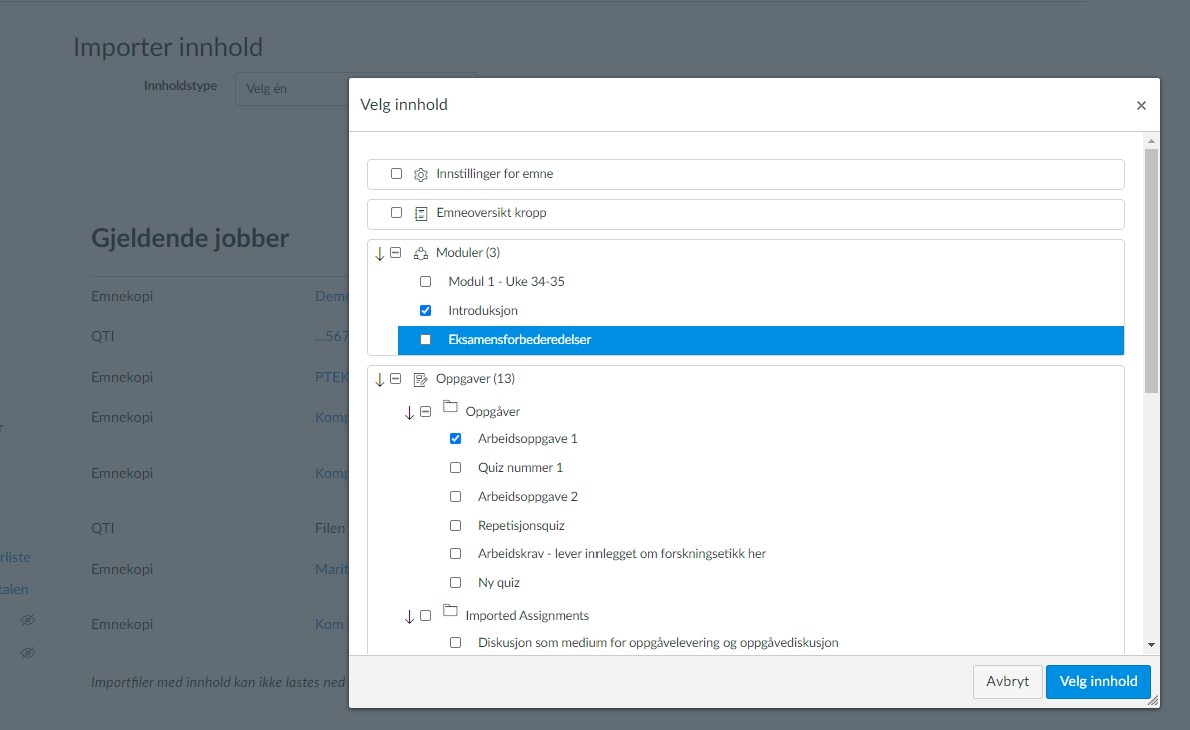Click the folder icon beside Imported Assignments
This screenshot has height=730, width=1190.
[x=450, y=610]
